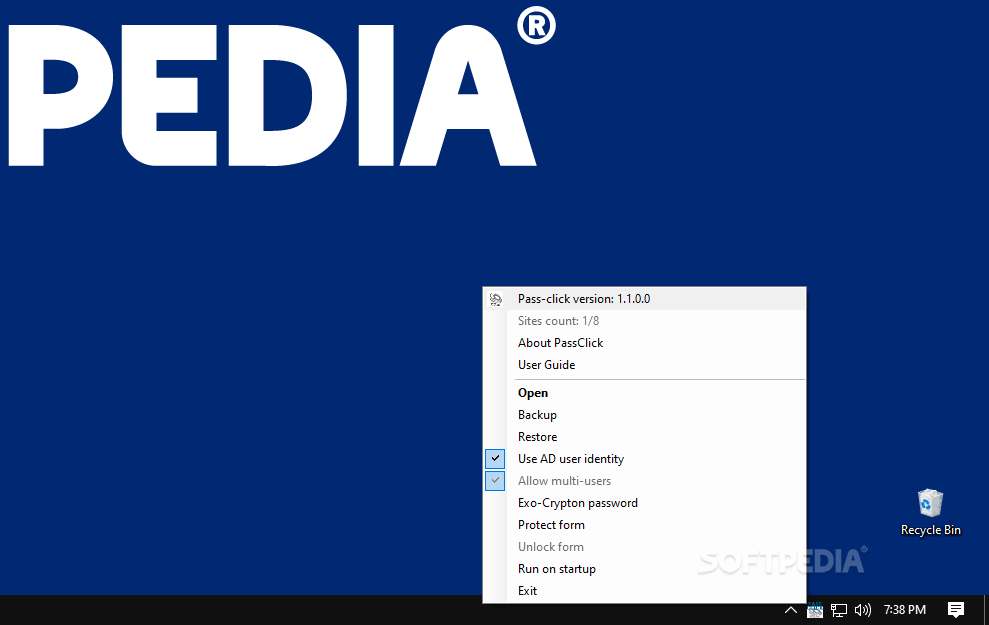Enable Run on startup
This screenshot has width=989, height=625.
click(x=645, y=570)
